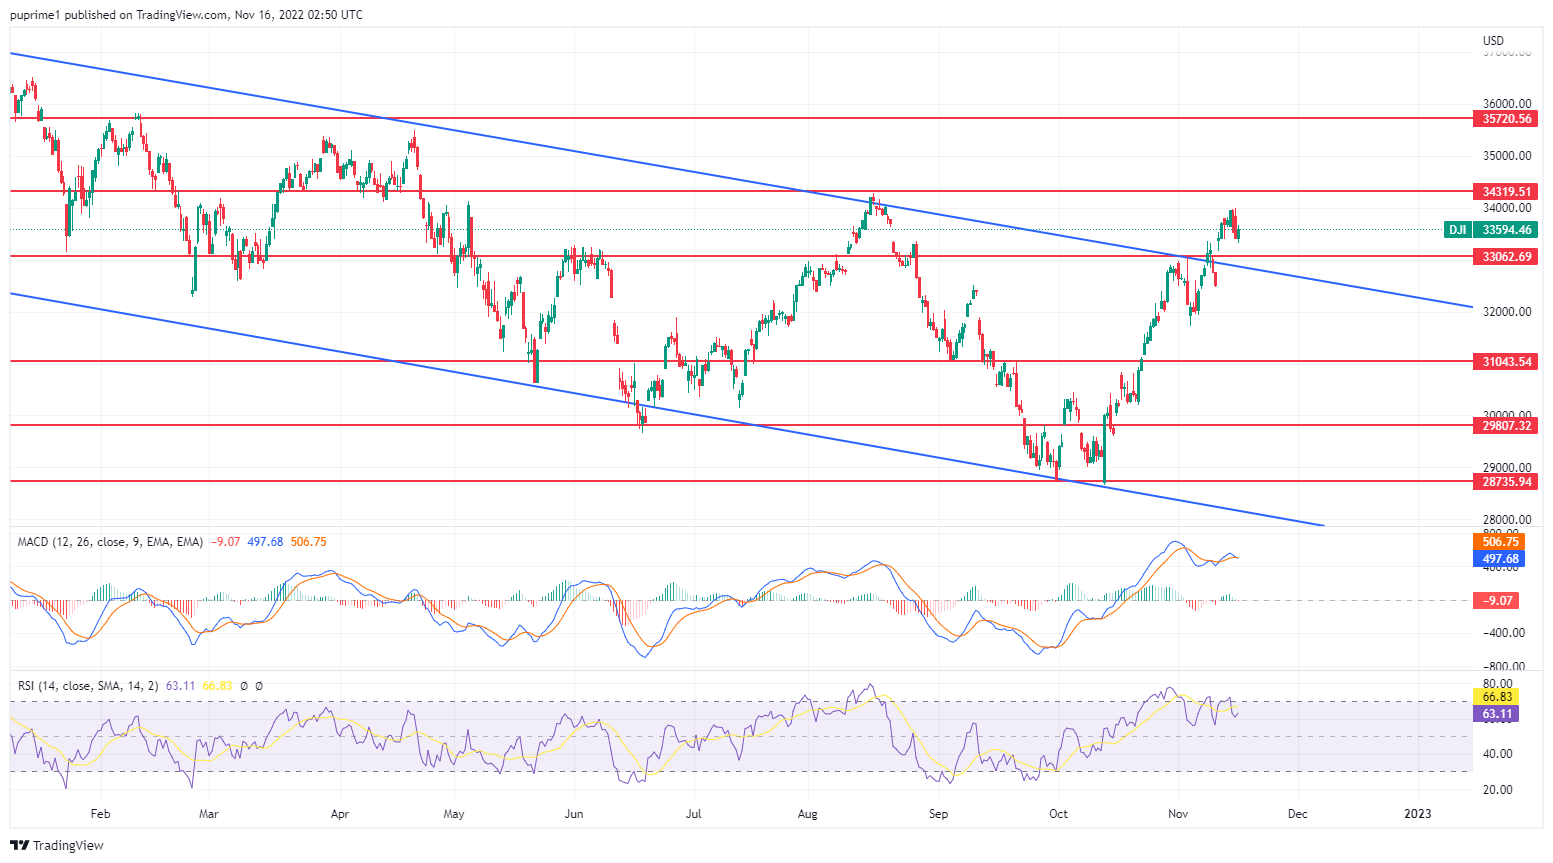This screenshot has height=863, width=1553.
Task: Click -800.00 on the MACD axis
Action: (x=1503, y=667)
